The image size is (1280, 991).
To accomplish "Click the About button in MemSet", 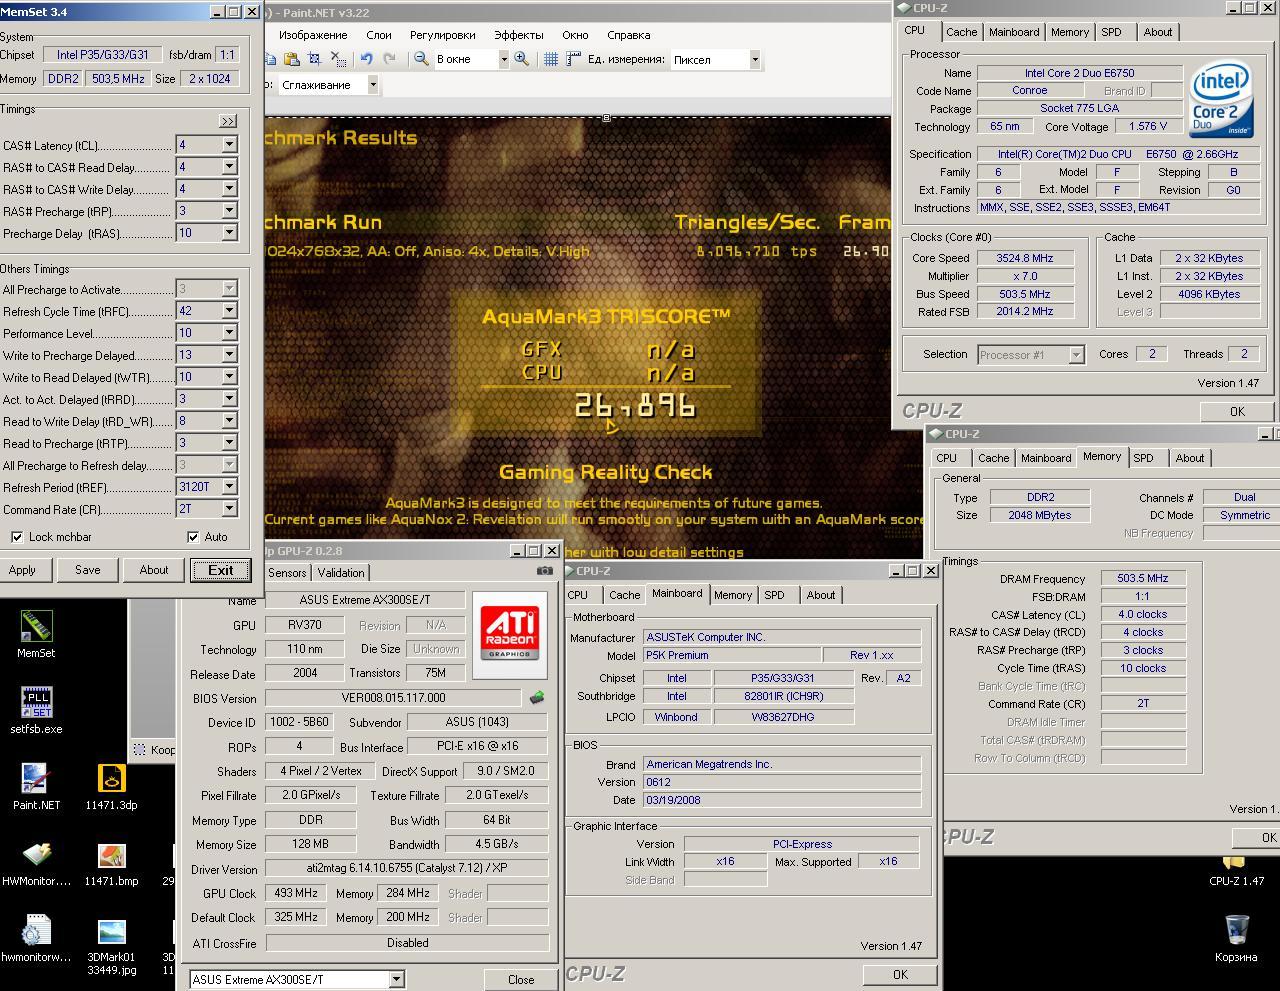I will [154, 570].
